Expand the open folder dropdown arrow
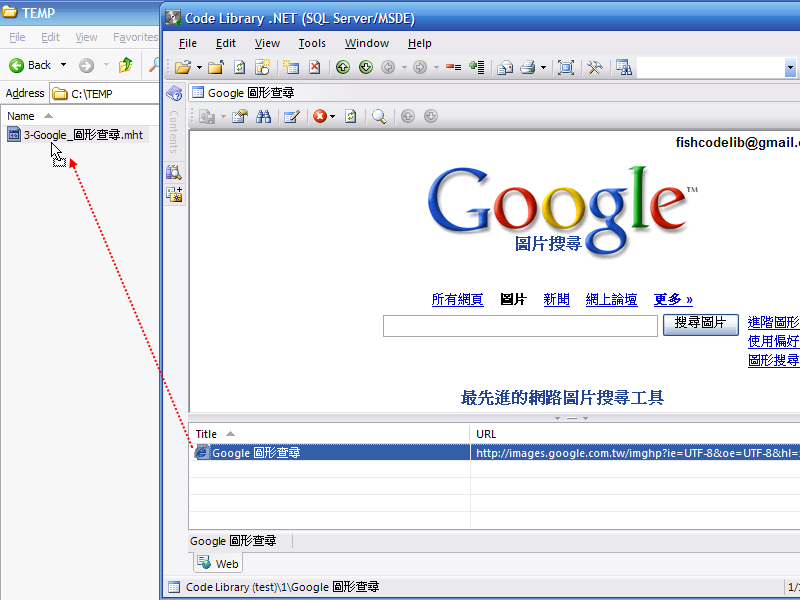800x600 pixels. [199, 67]
